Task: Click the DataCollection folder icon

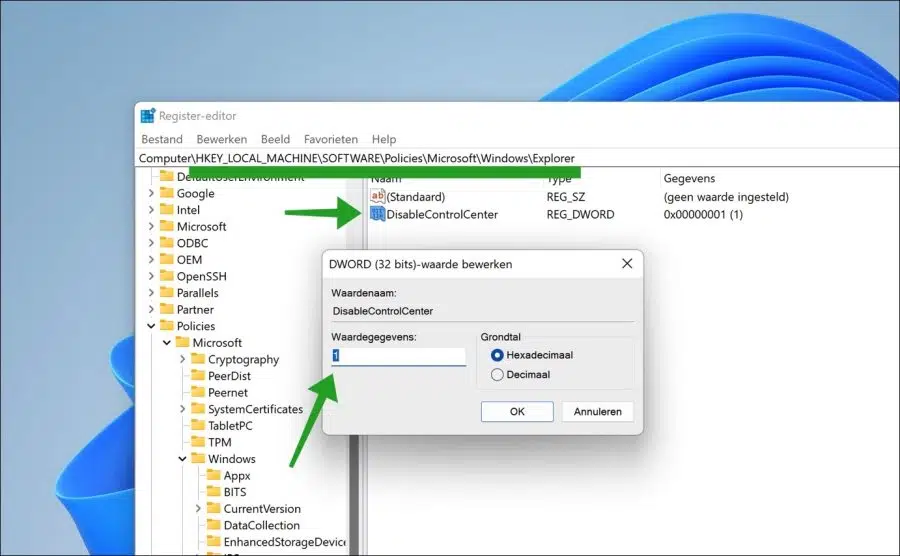Action: pyautogui.click(x=214, y=525)
